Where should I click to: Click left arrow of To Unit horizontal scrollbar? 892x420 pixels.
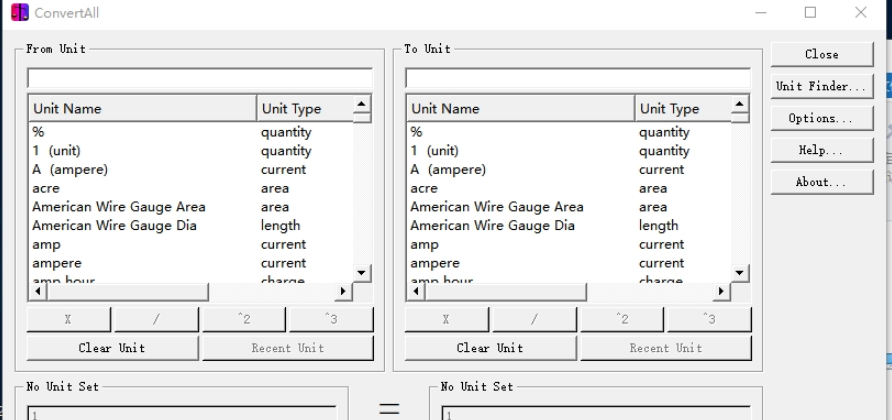[x=415, y=293]
